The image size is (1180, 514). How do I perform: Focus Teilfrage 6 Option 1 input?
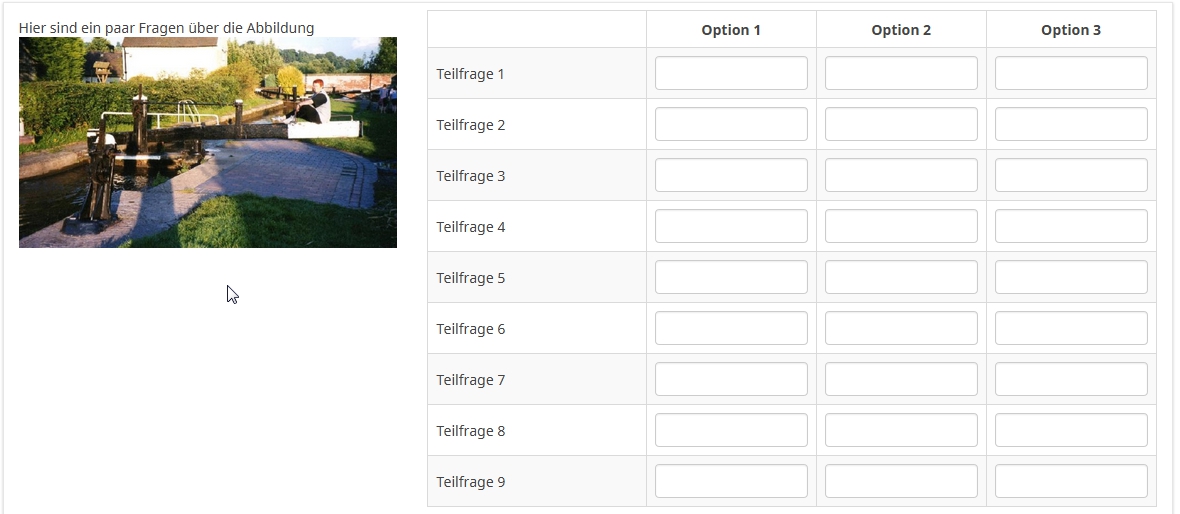tap(731, 328)
